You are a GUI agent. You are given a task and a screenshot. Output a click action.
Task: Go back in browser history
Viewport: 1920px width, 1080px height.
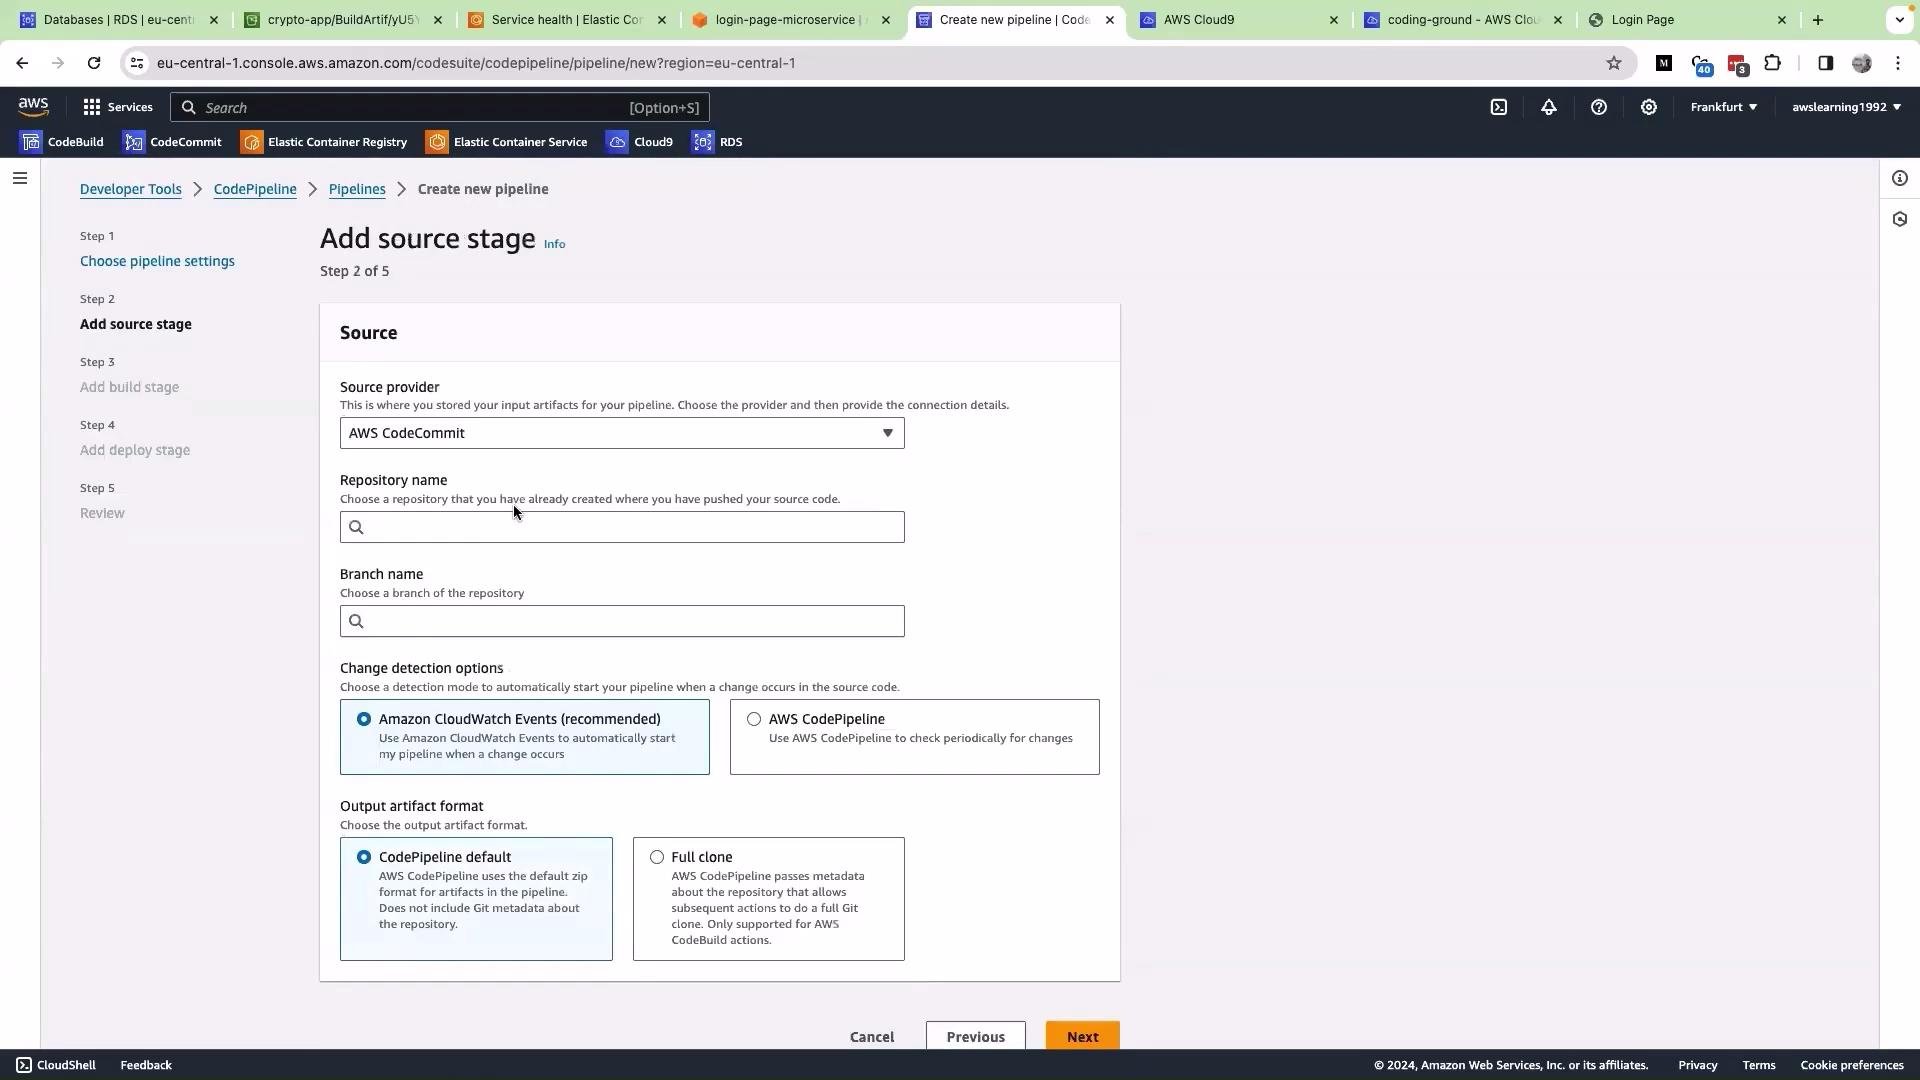(22, 63)
